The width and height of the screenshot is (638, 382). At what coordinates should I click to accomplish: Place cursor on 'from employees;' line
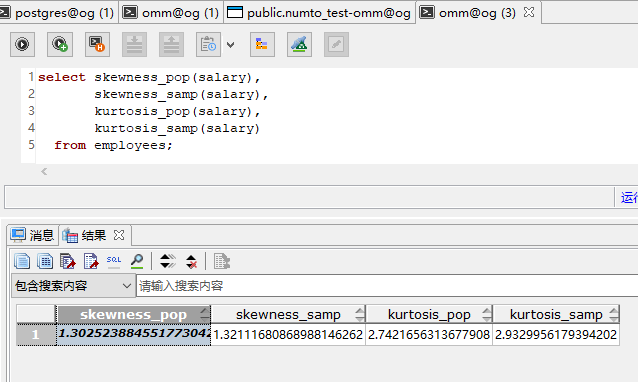click(114, 145)
